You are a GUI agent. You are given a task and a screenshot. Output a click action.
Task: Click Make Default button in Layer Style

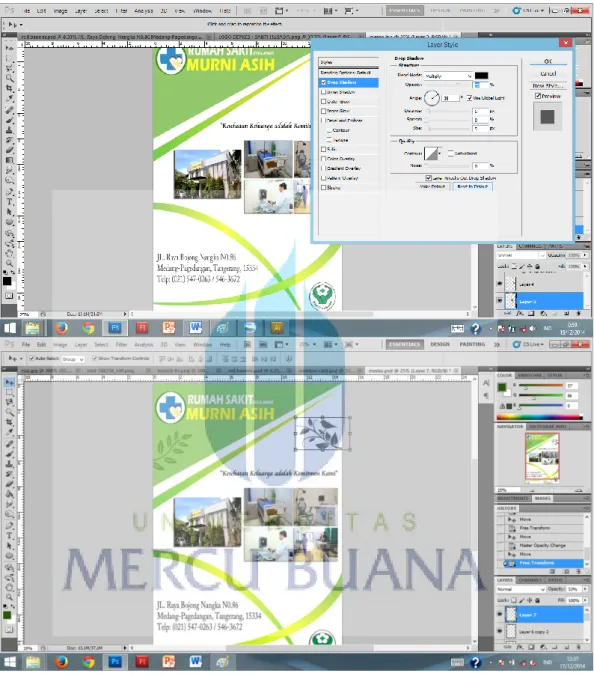432,186
